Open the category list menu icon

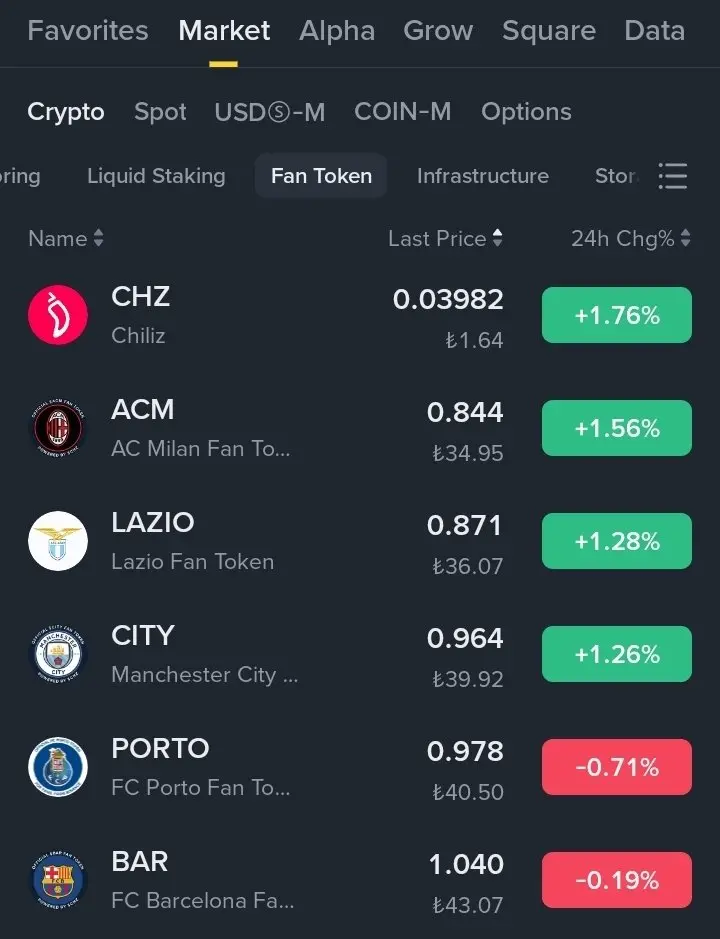[x=673, y=176]
